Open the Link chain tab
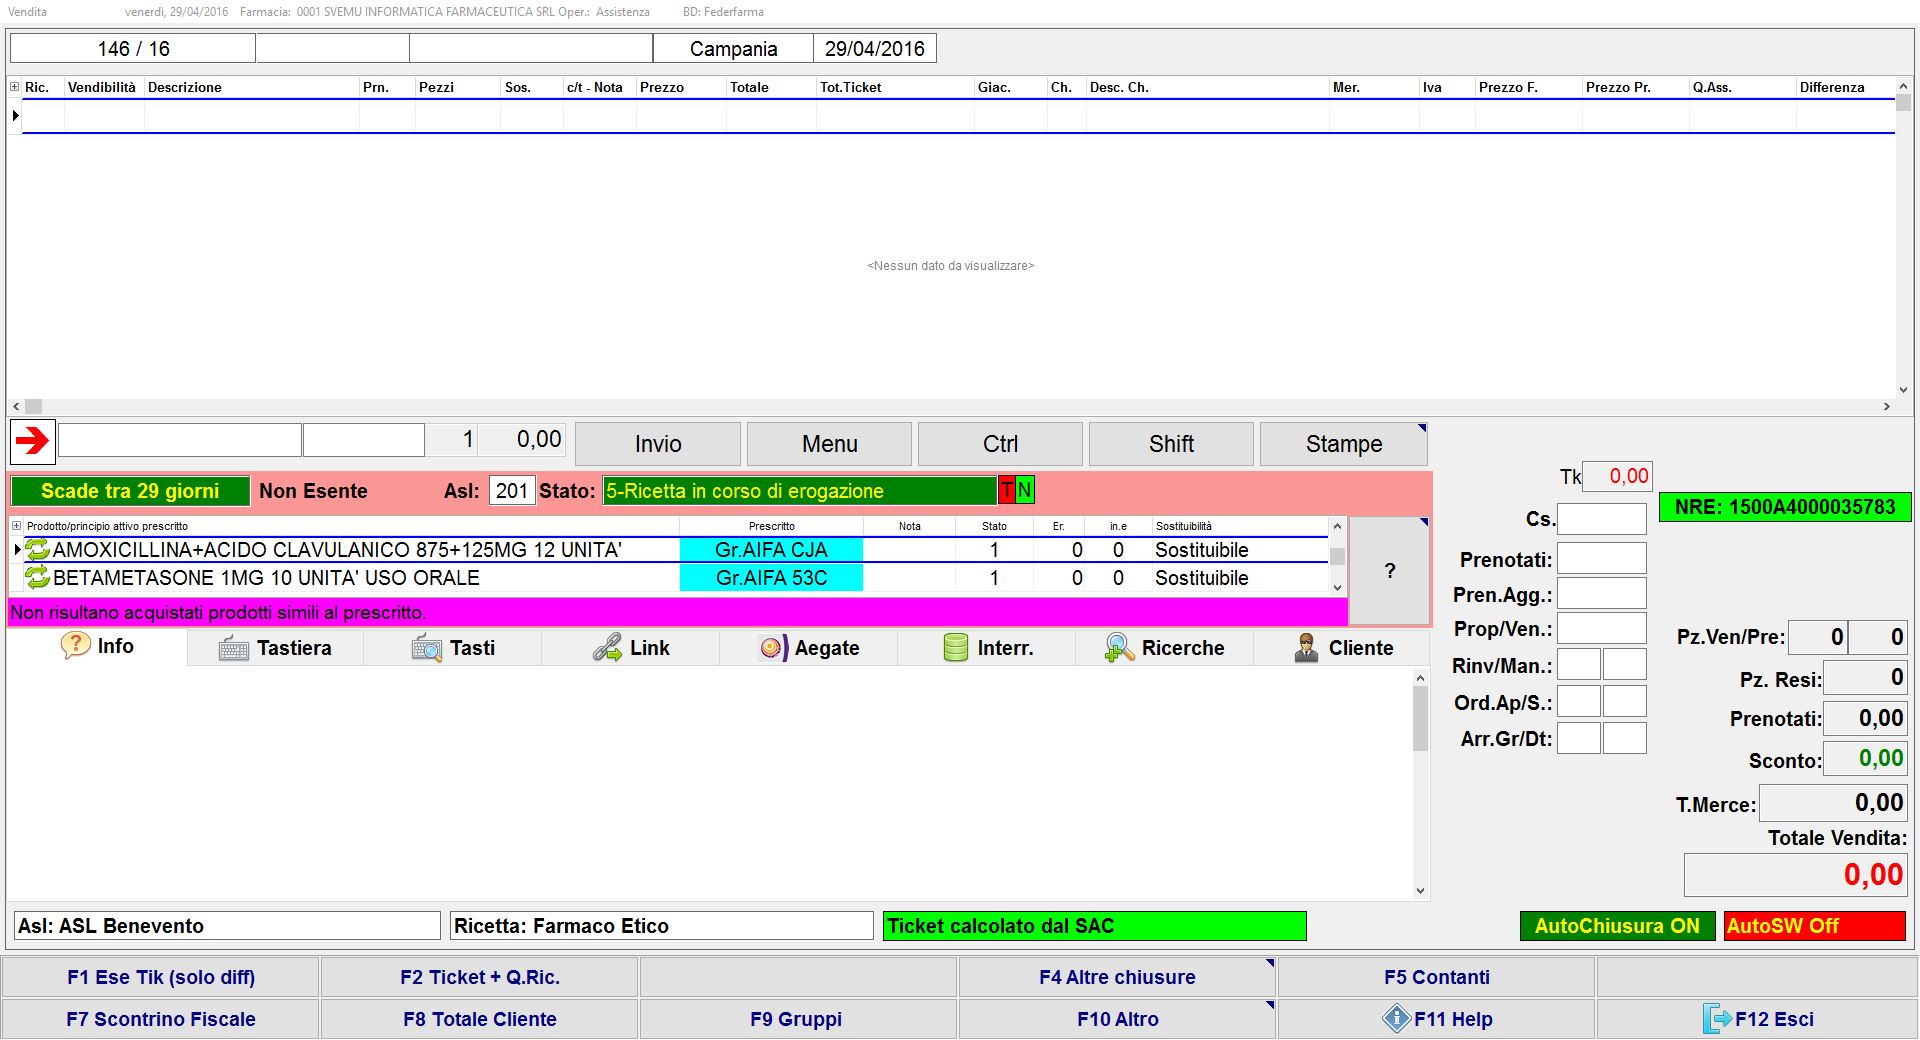The width and height of the screenshot is (1920, 1040). click(x=631, y=648)
